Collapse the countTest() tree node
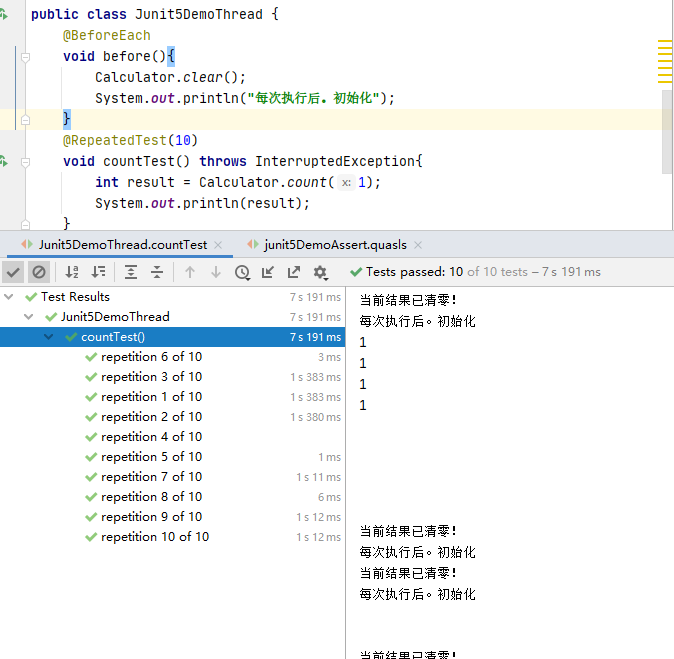The height and width of the screenshot is (659, 674). coord(49,337)
